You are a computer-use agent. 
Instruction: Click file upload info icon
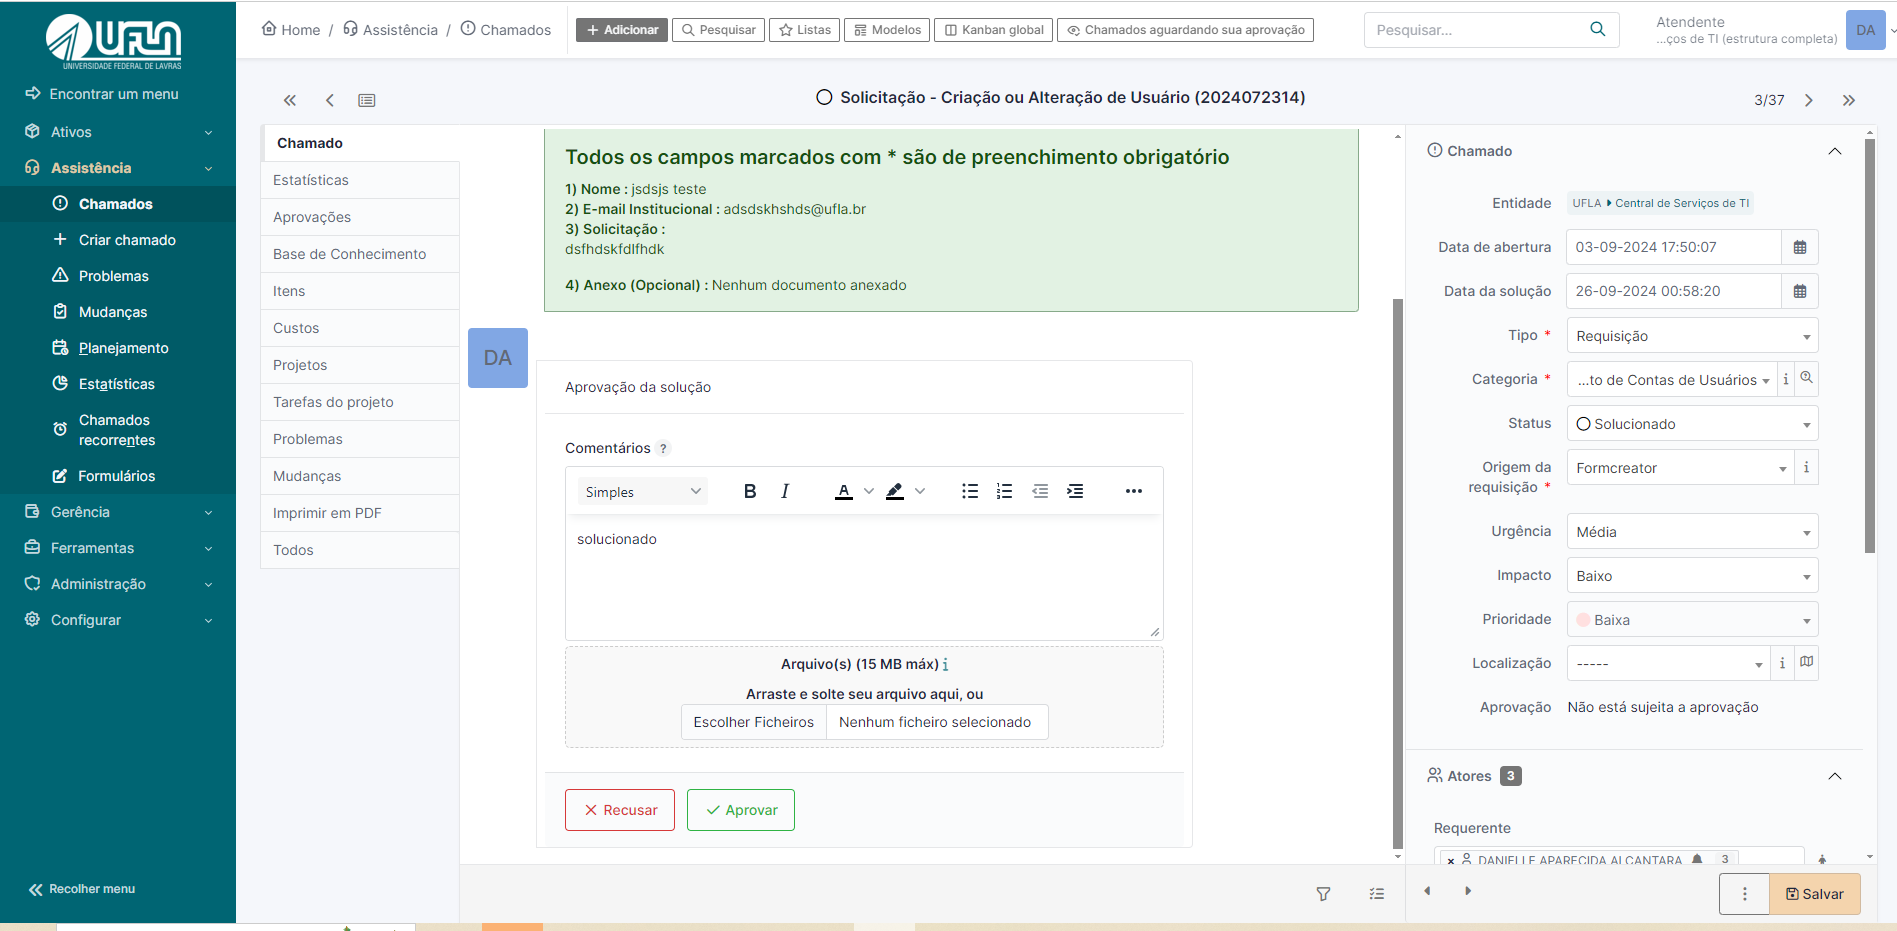(x=946, y=664)
